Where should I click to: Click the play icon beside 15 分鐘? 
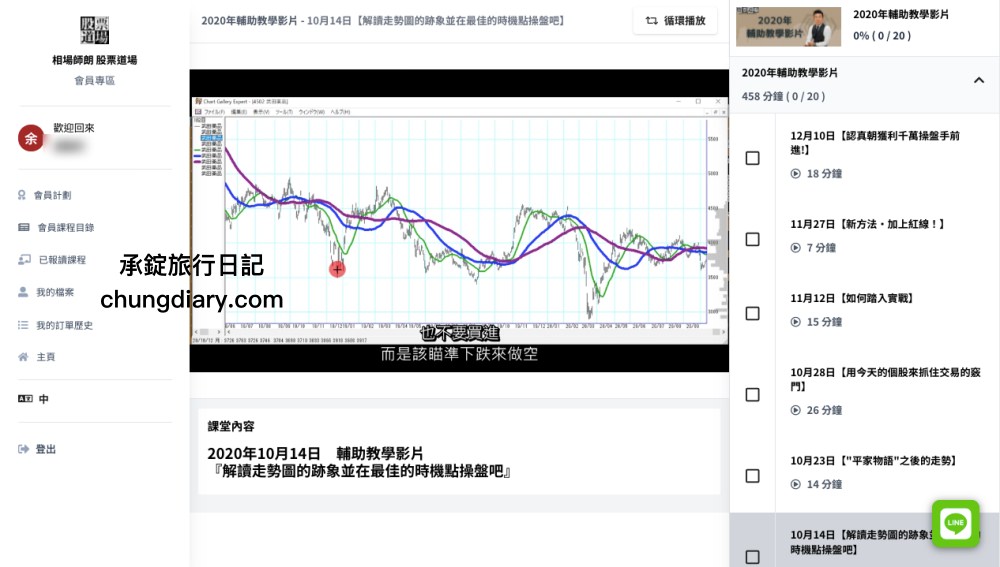[795, 322]
